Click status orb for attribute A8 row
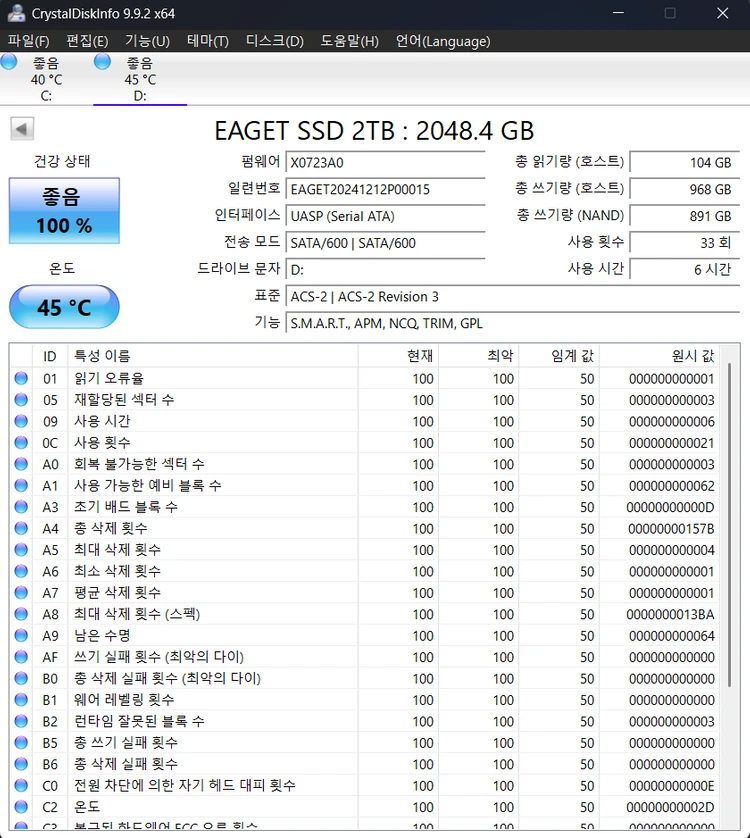 21,614
